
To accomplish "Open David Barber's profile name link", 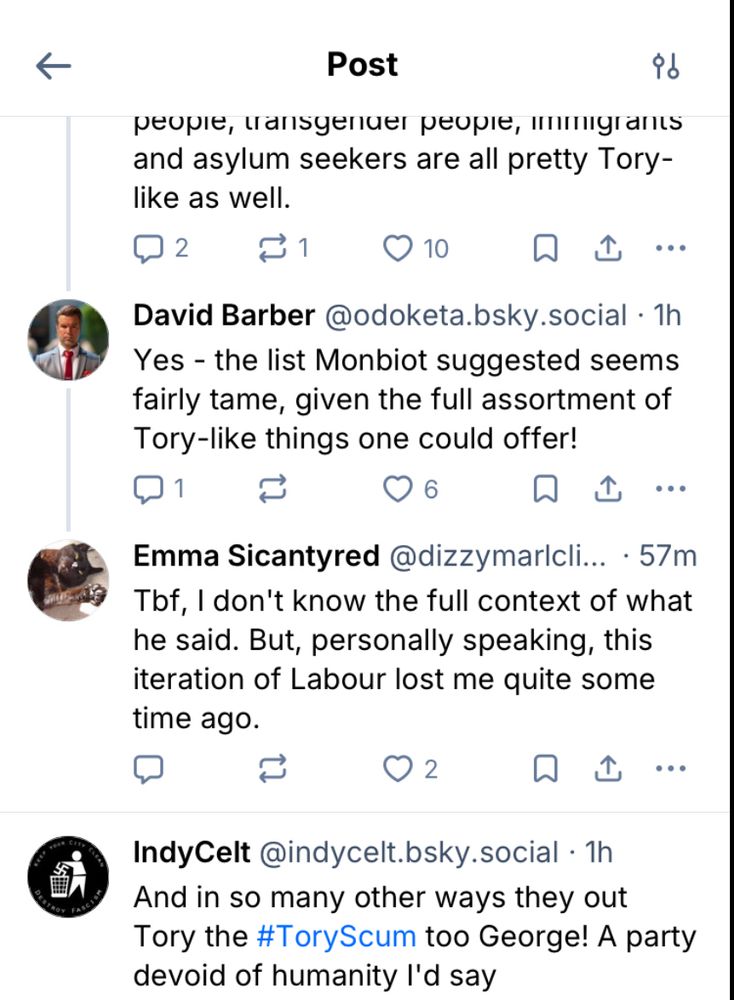I will [224, 315].
